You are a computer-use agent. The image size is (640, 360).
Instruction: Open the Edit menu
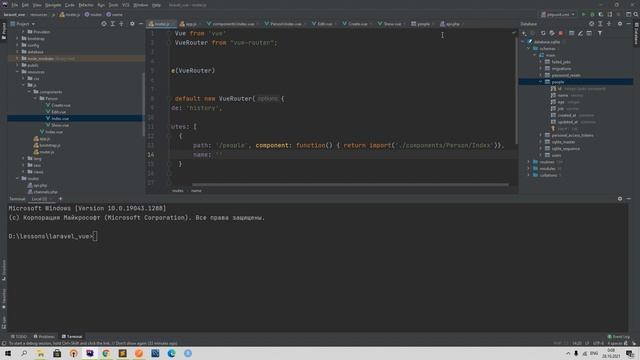(x=25, y=5)
